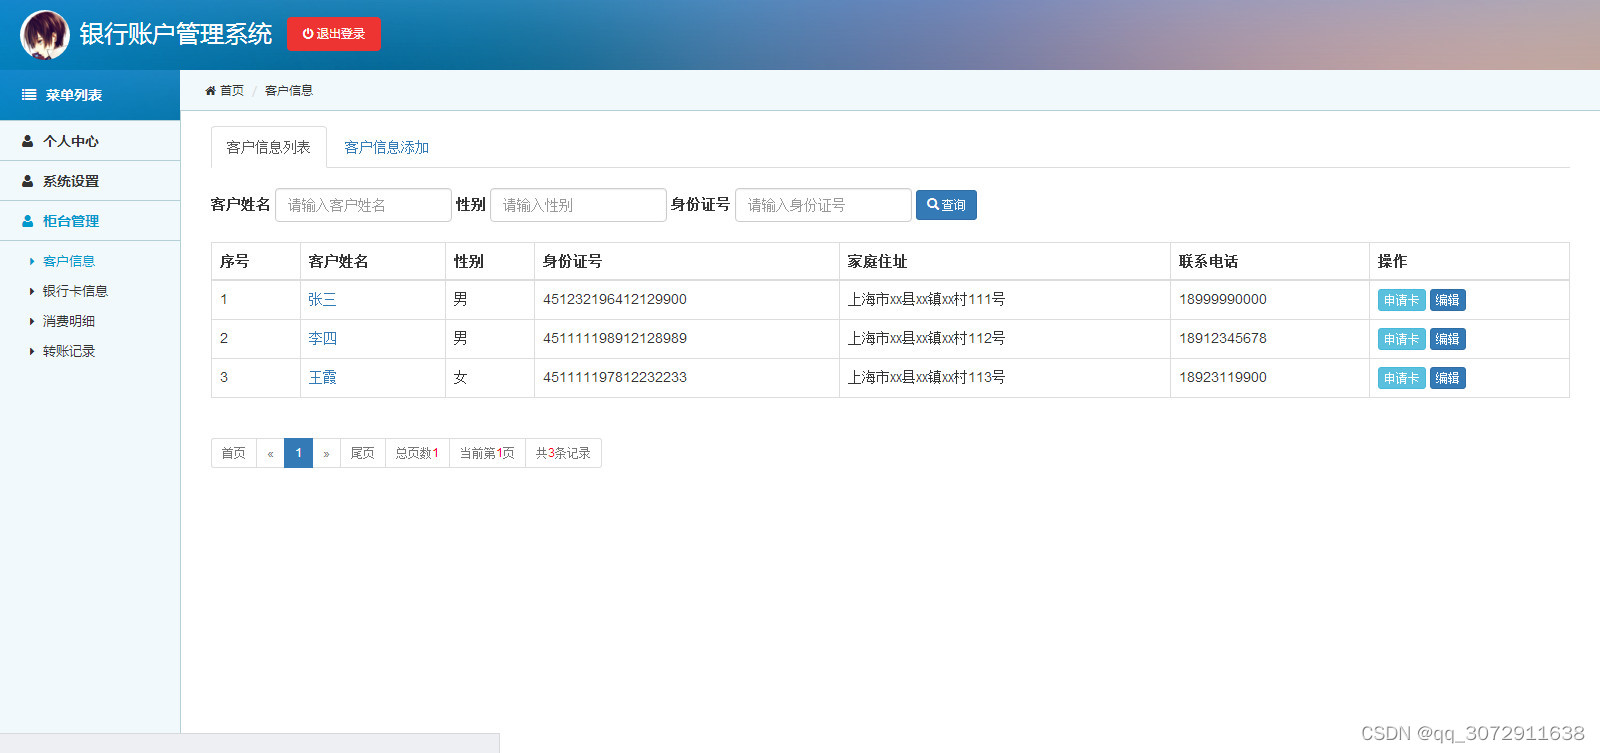Viewport: 1600px width, 753px height.
Task: Click phone number 18923119900
Action: [1222, 377]
